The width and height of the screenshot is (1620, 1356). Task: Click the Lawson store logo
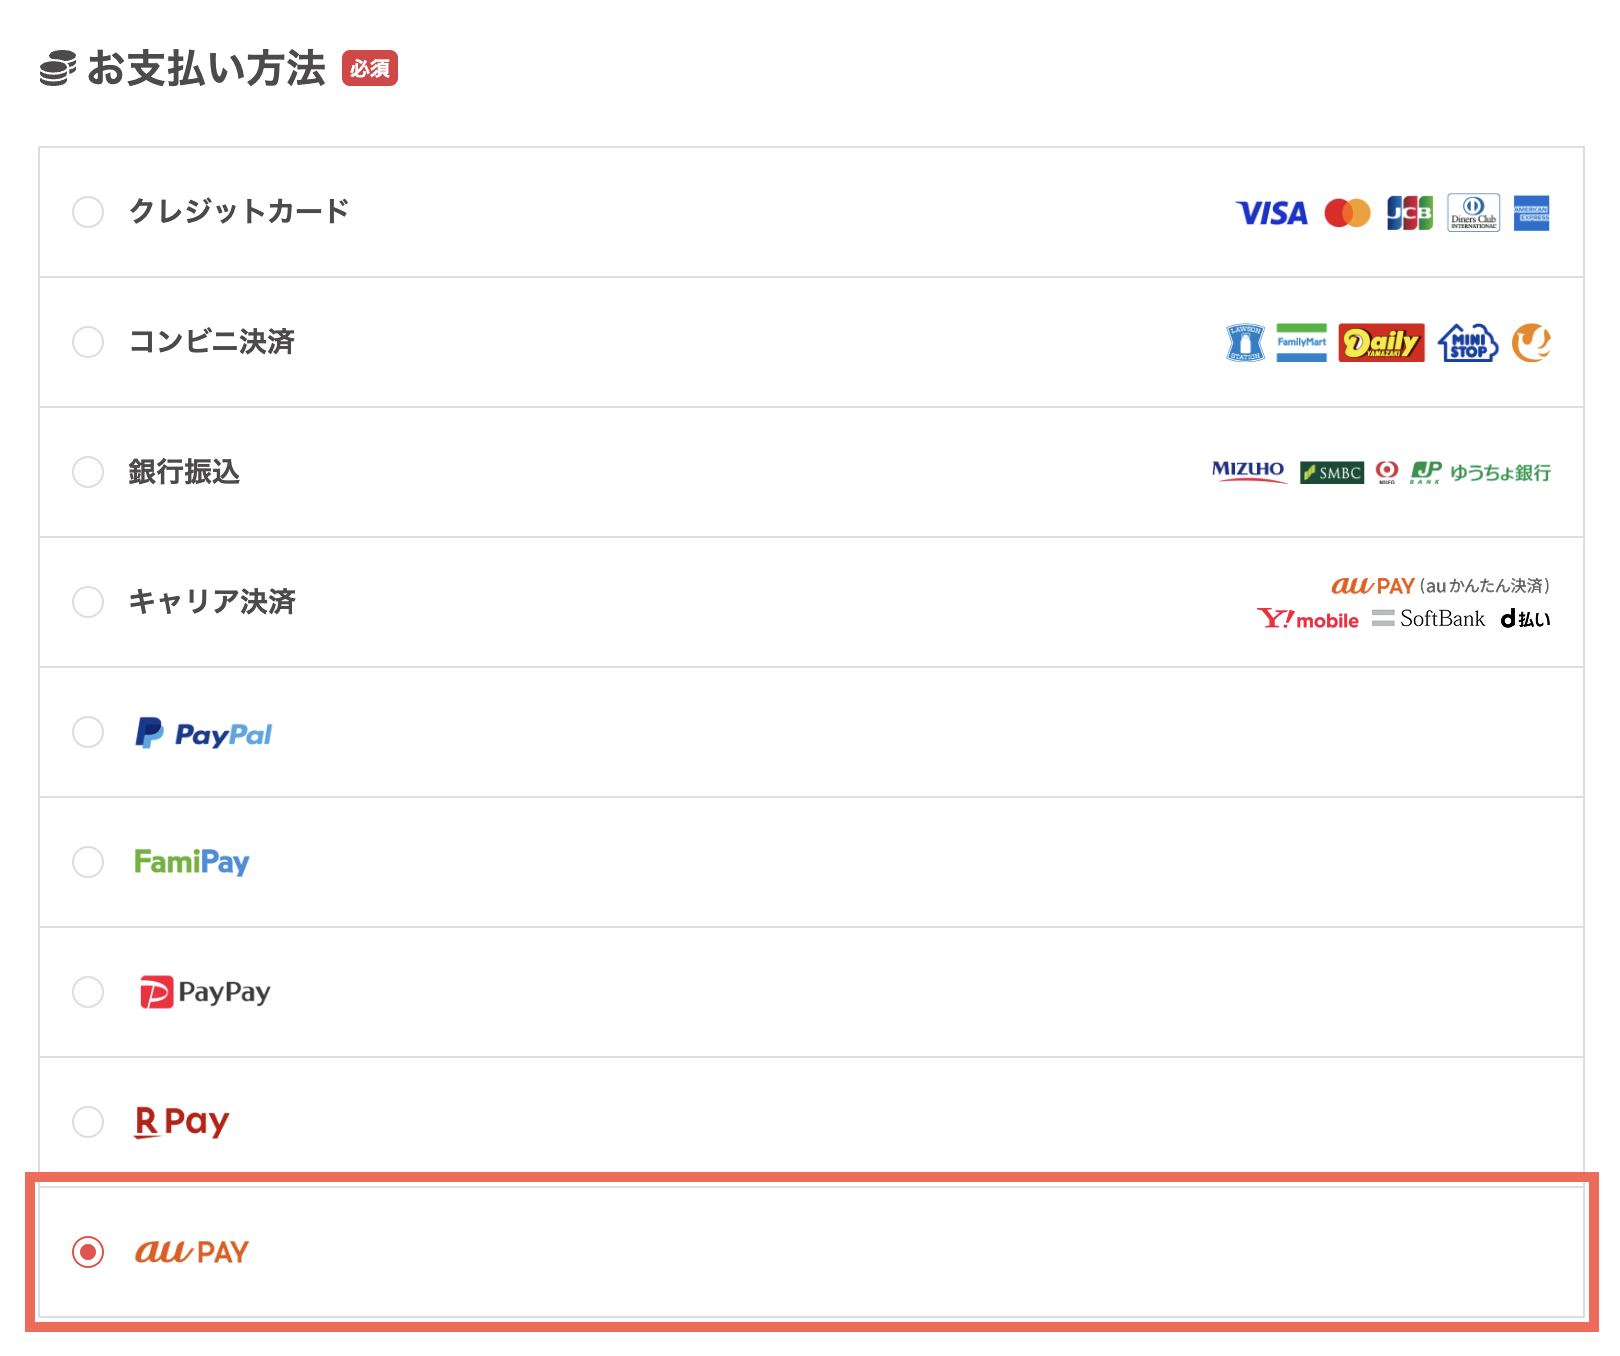1245,343
